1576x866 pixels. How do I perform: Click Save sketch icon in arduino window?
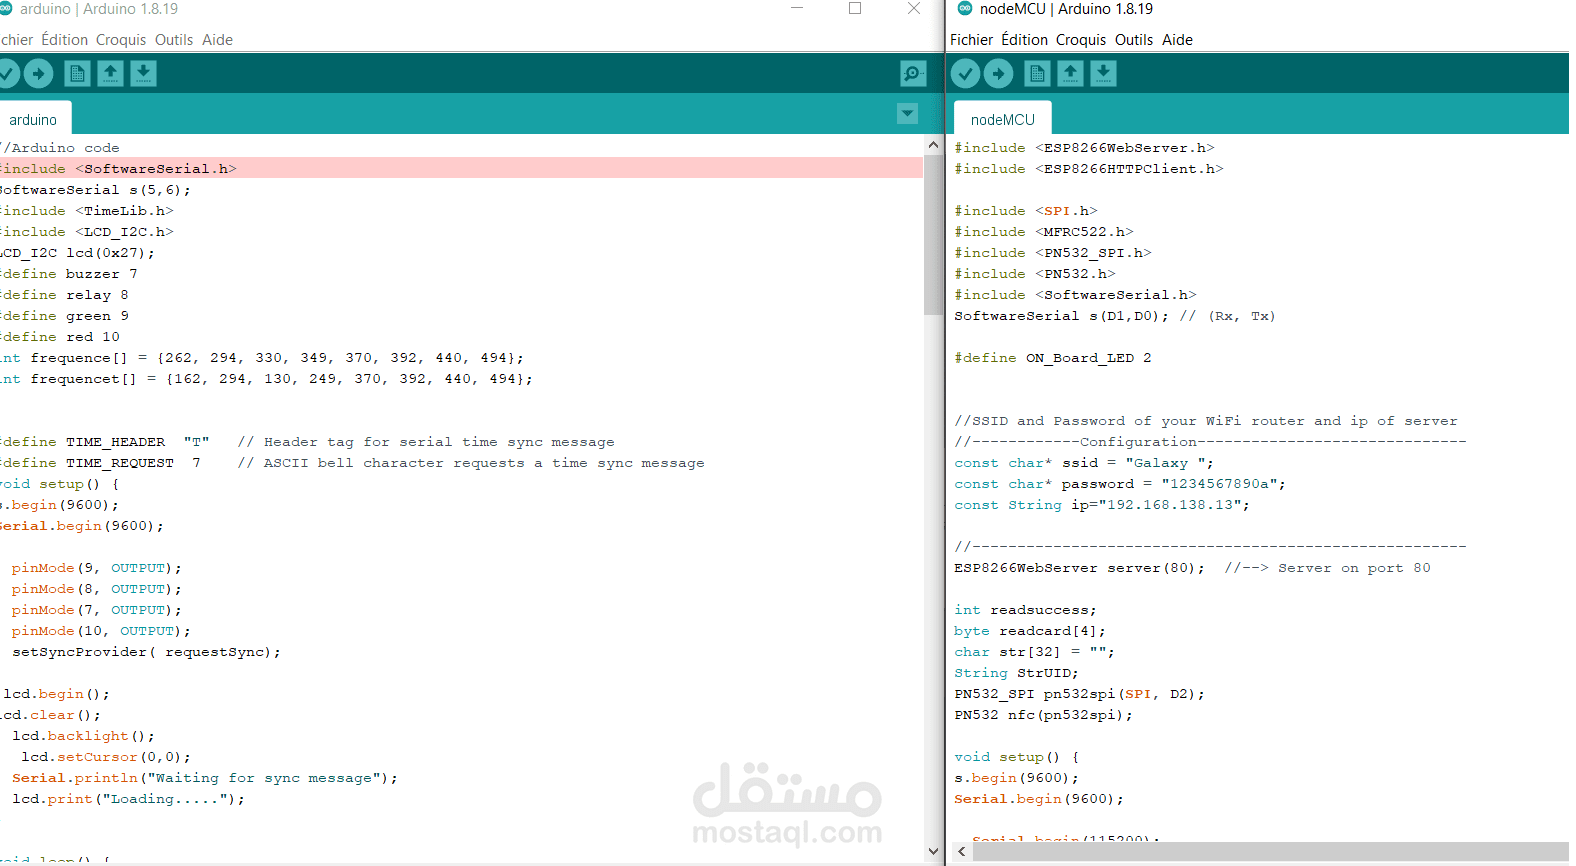click(x=143, y=73)
